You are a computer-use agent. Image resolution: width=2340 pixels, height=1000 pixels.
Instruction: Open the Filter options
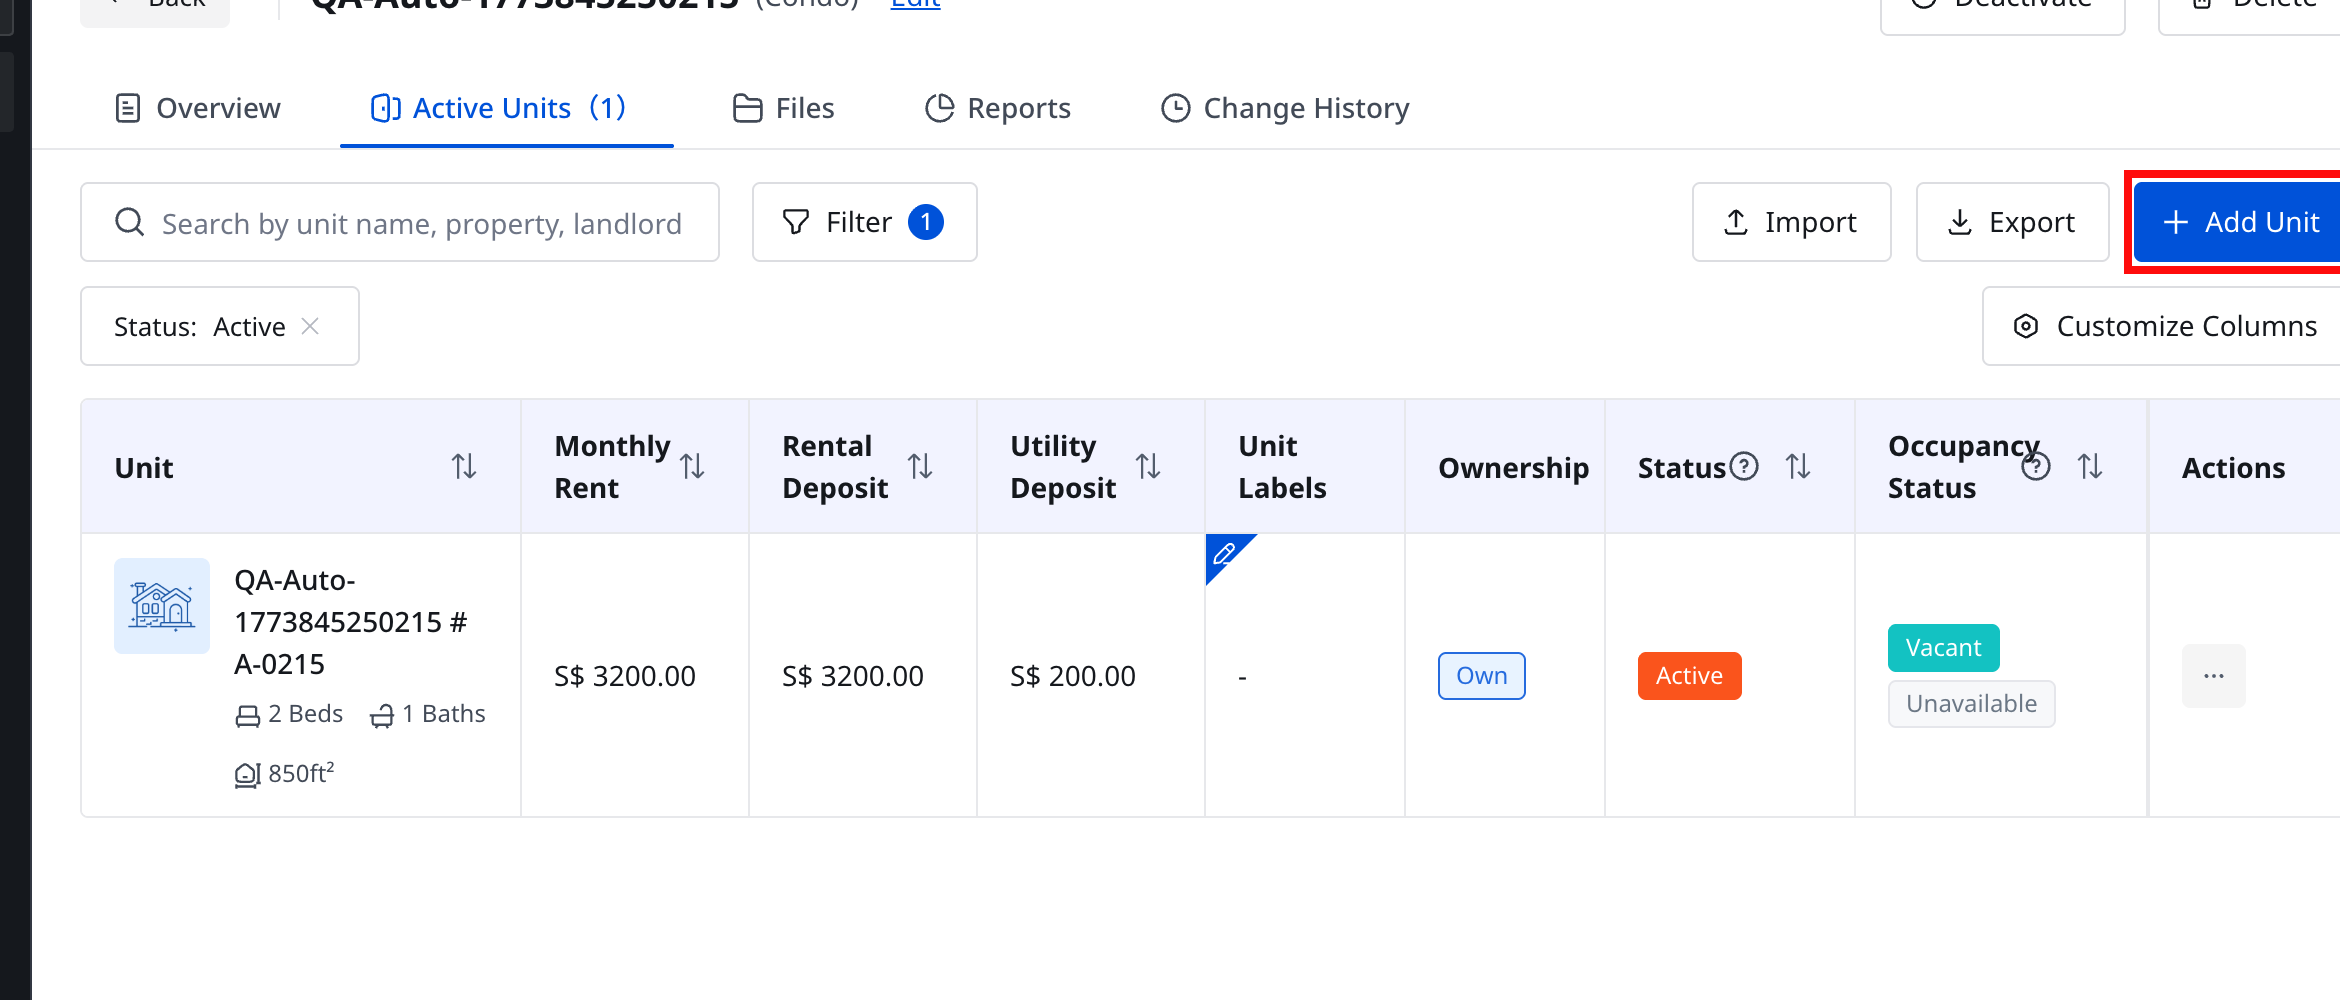864,222
